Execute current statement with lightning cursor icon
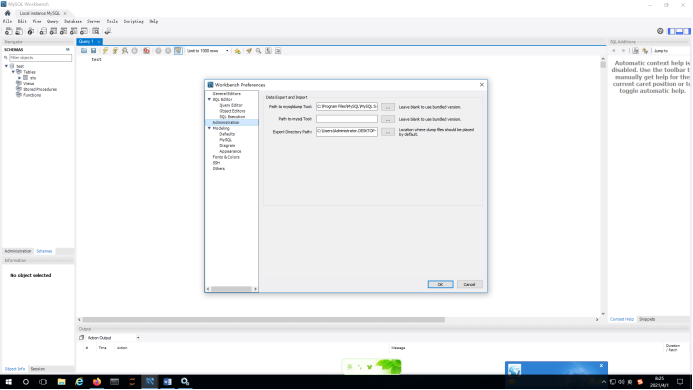Viewport: 693px width, 390px height. pyautogui.click(x=115, y=51)
